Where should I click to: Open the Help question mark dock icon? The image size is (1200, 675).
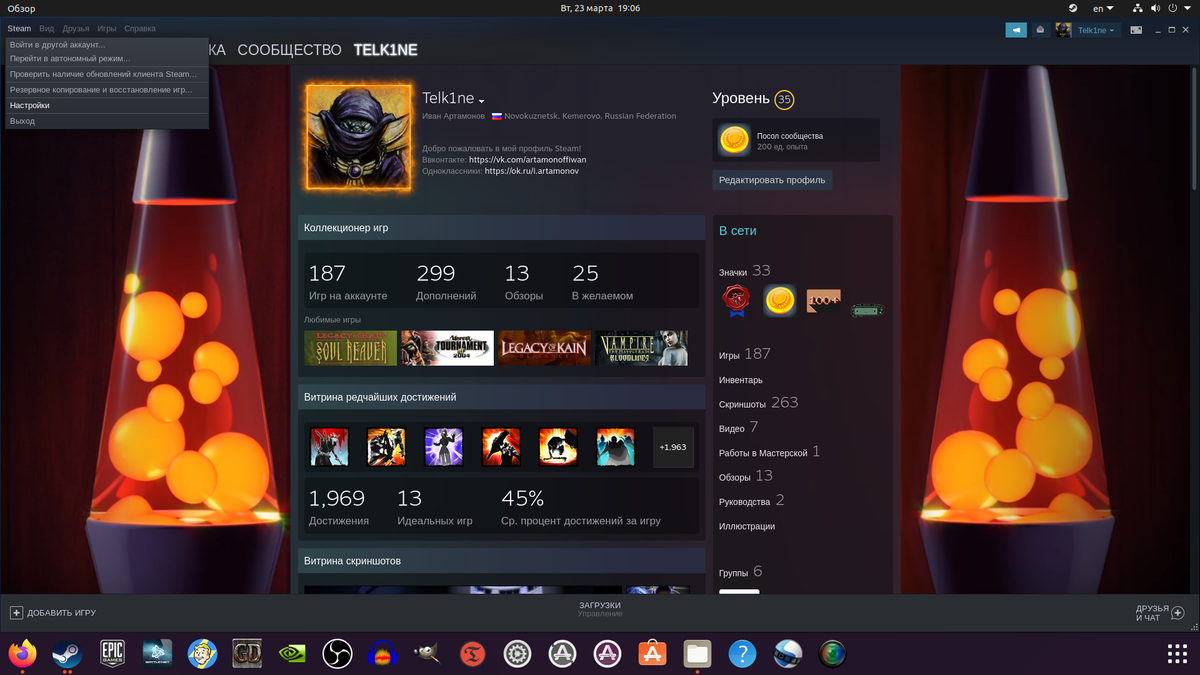(742, 654)
